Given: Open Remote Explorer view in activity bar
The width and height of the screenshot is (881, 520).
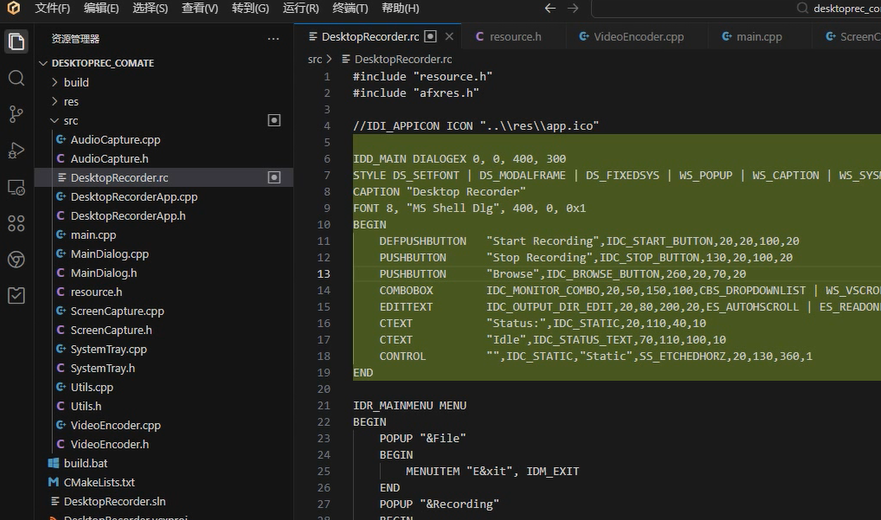Looking at the screenshot, I should coord(16,187).
